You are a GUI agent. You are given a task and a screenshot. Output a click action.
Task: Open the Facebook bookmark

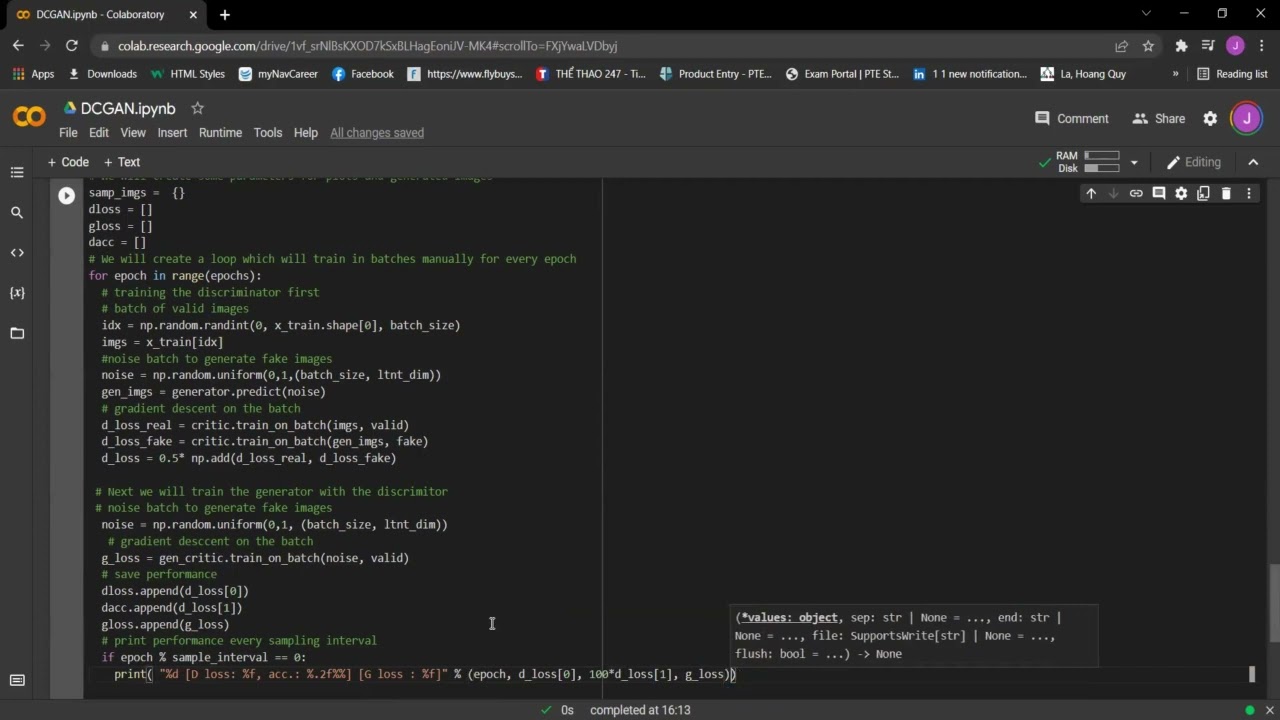[362, 74]
